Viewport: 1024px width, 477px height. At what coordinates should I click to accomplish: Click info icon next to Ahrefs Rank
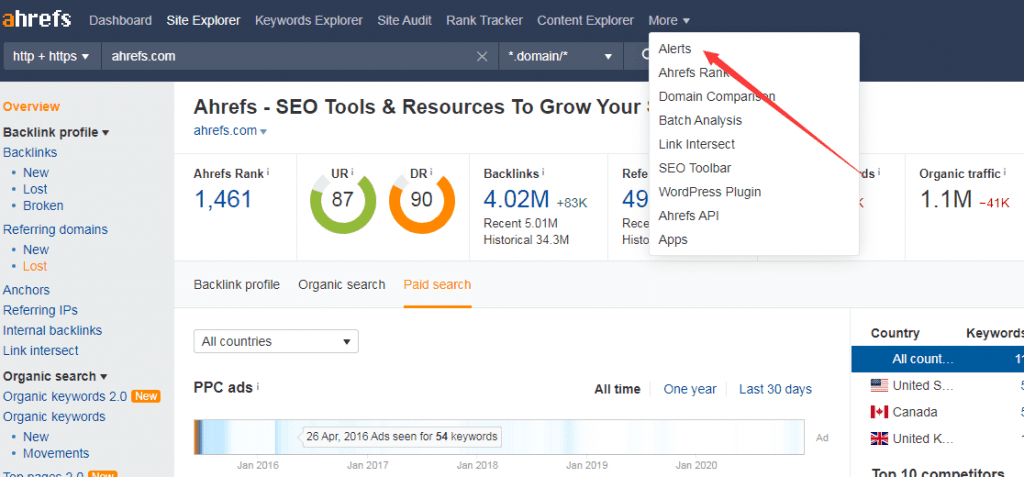268,173
